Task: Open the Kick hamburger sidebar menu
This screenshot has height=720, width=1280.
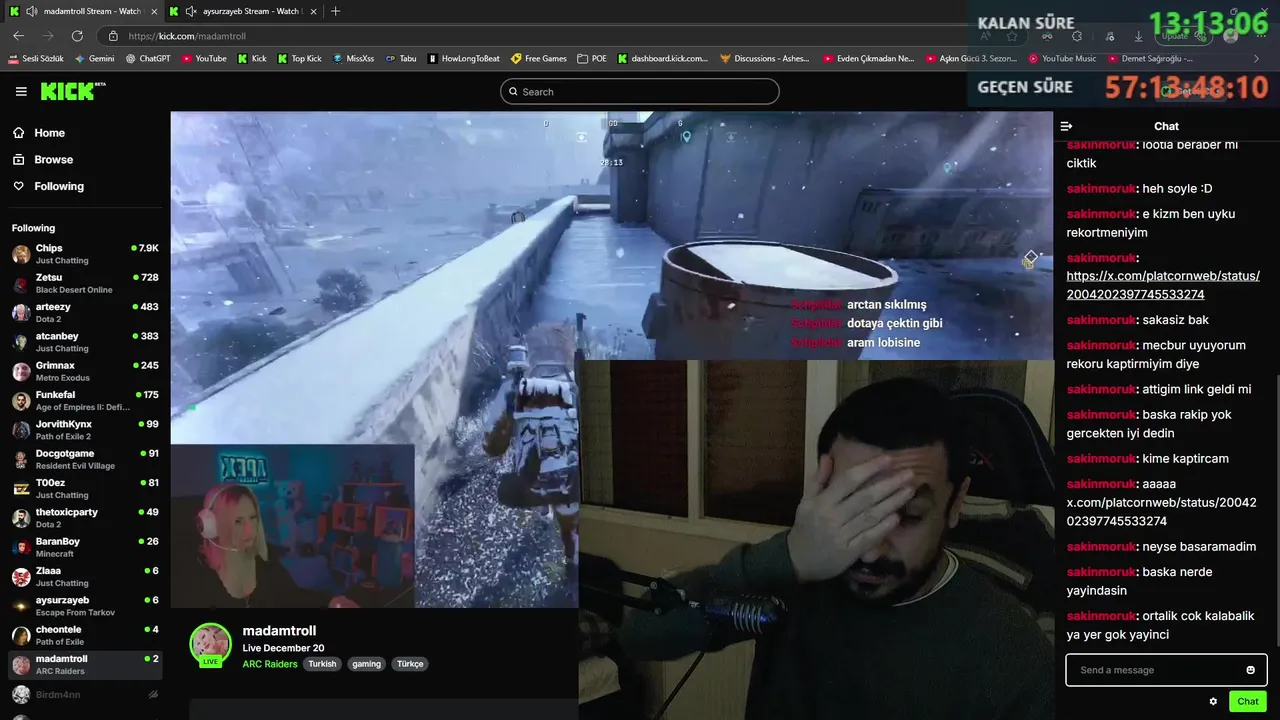Action: point(21,91)
